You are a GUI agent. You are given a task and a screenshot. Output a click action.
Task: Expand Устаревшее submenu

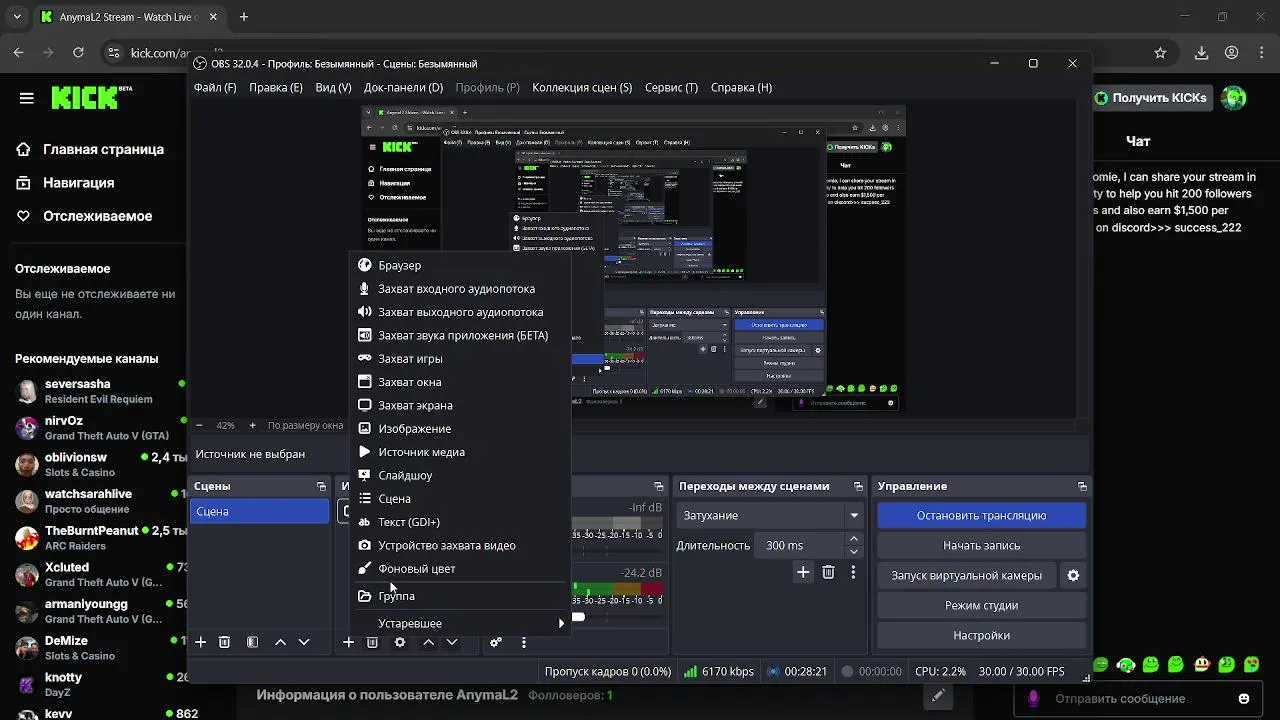(462, 623)
